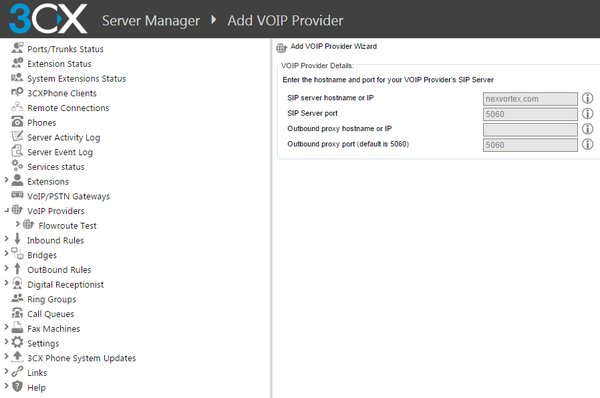Expand the Bridges node
This screenshot has height=398, width=600.
pos(6,253)
